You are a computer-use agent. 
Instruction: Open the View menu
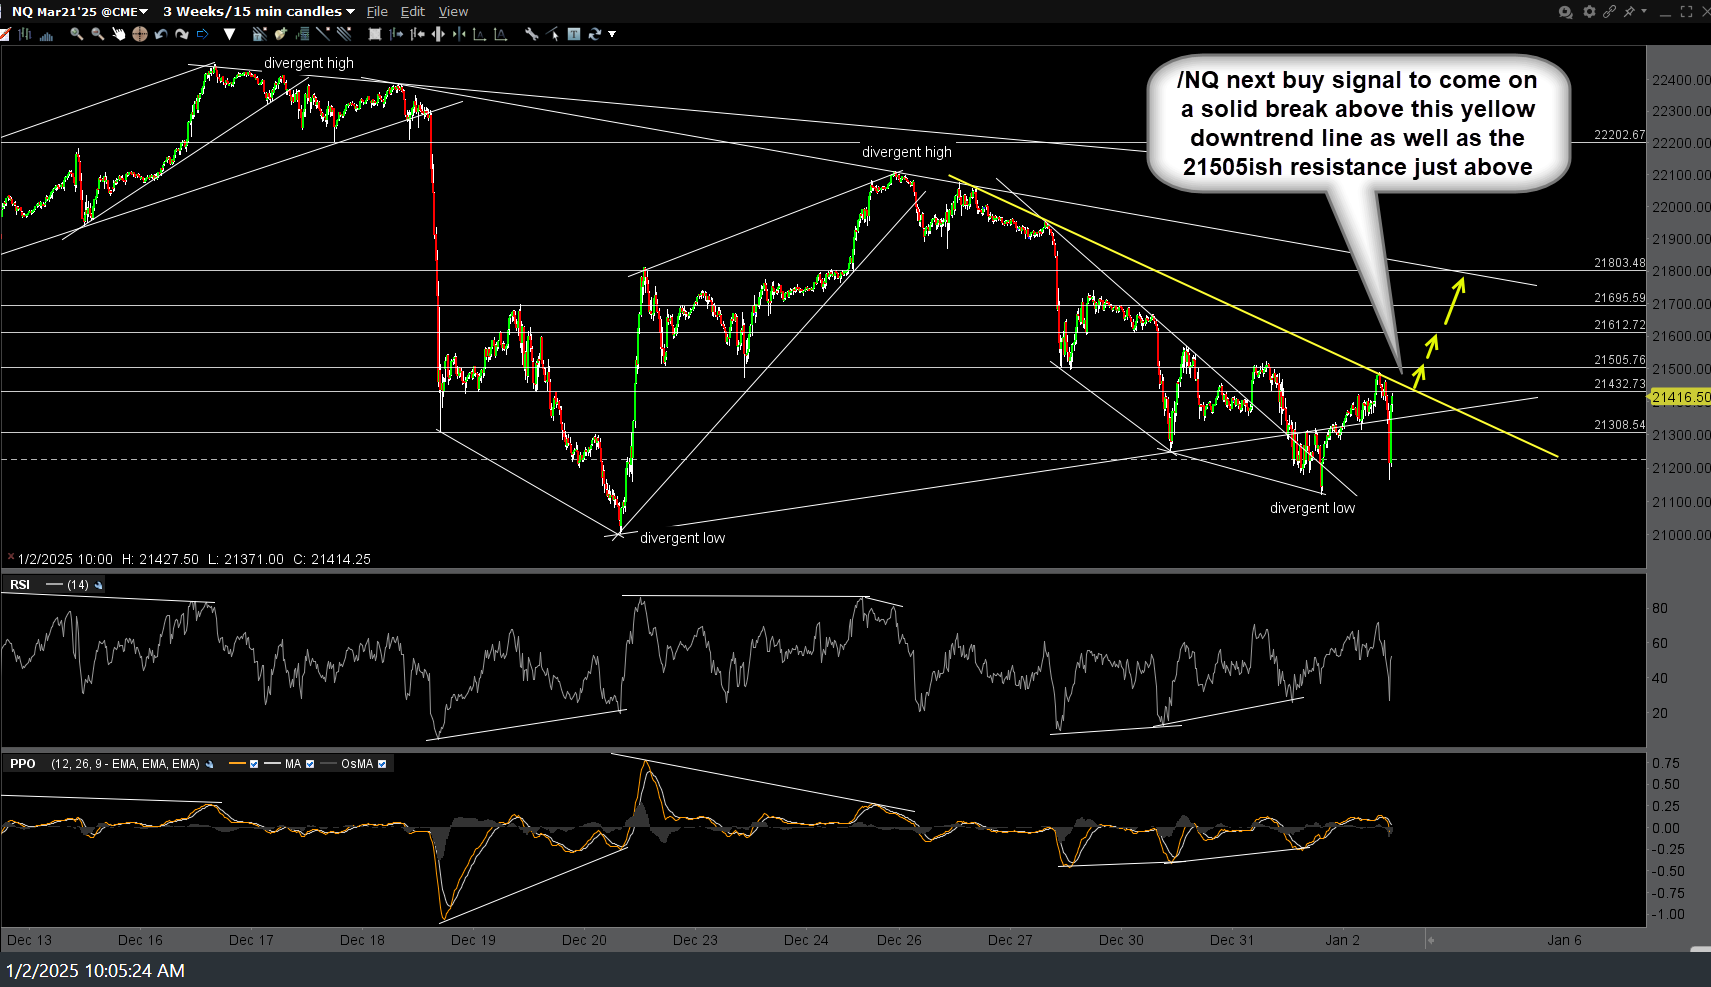point(453,11)
